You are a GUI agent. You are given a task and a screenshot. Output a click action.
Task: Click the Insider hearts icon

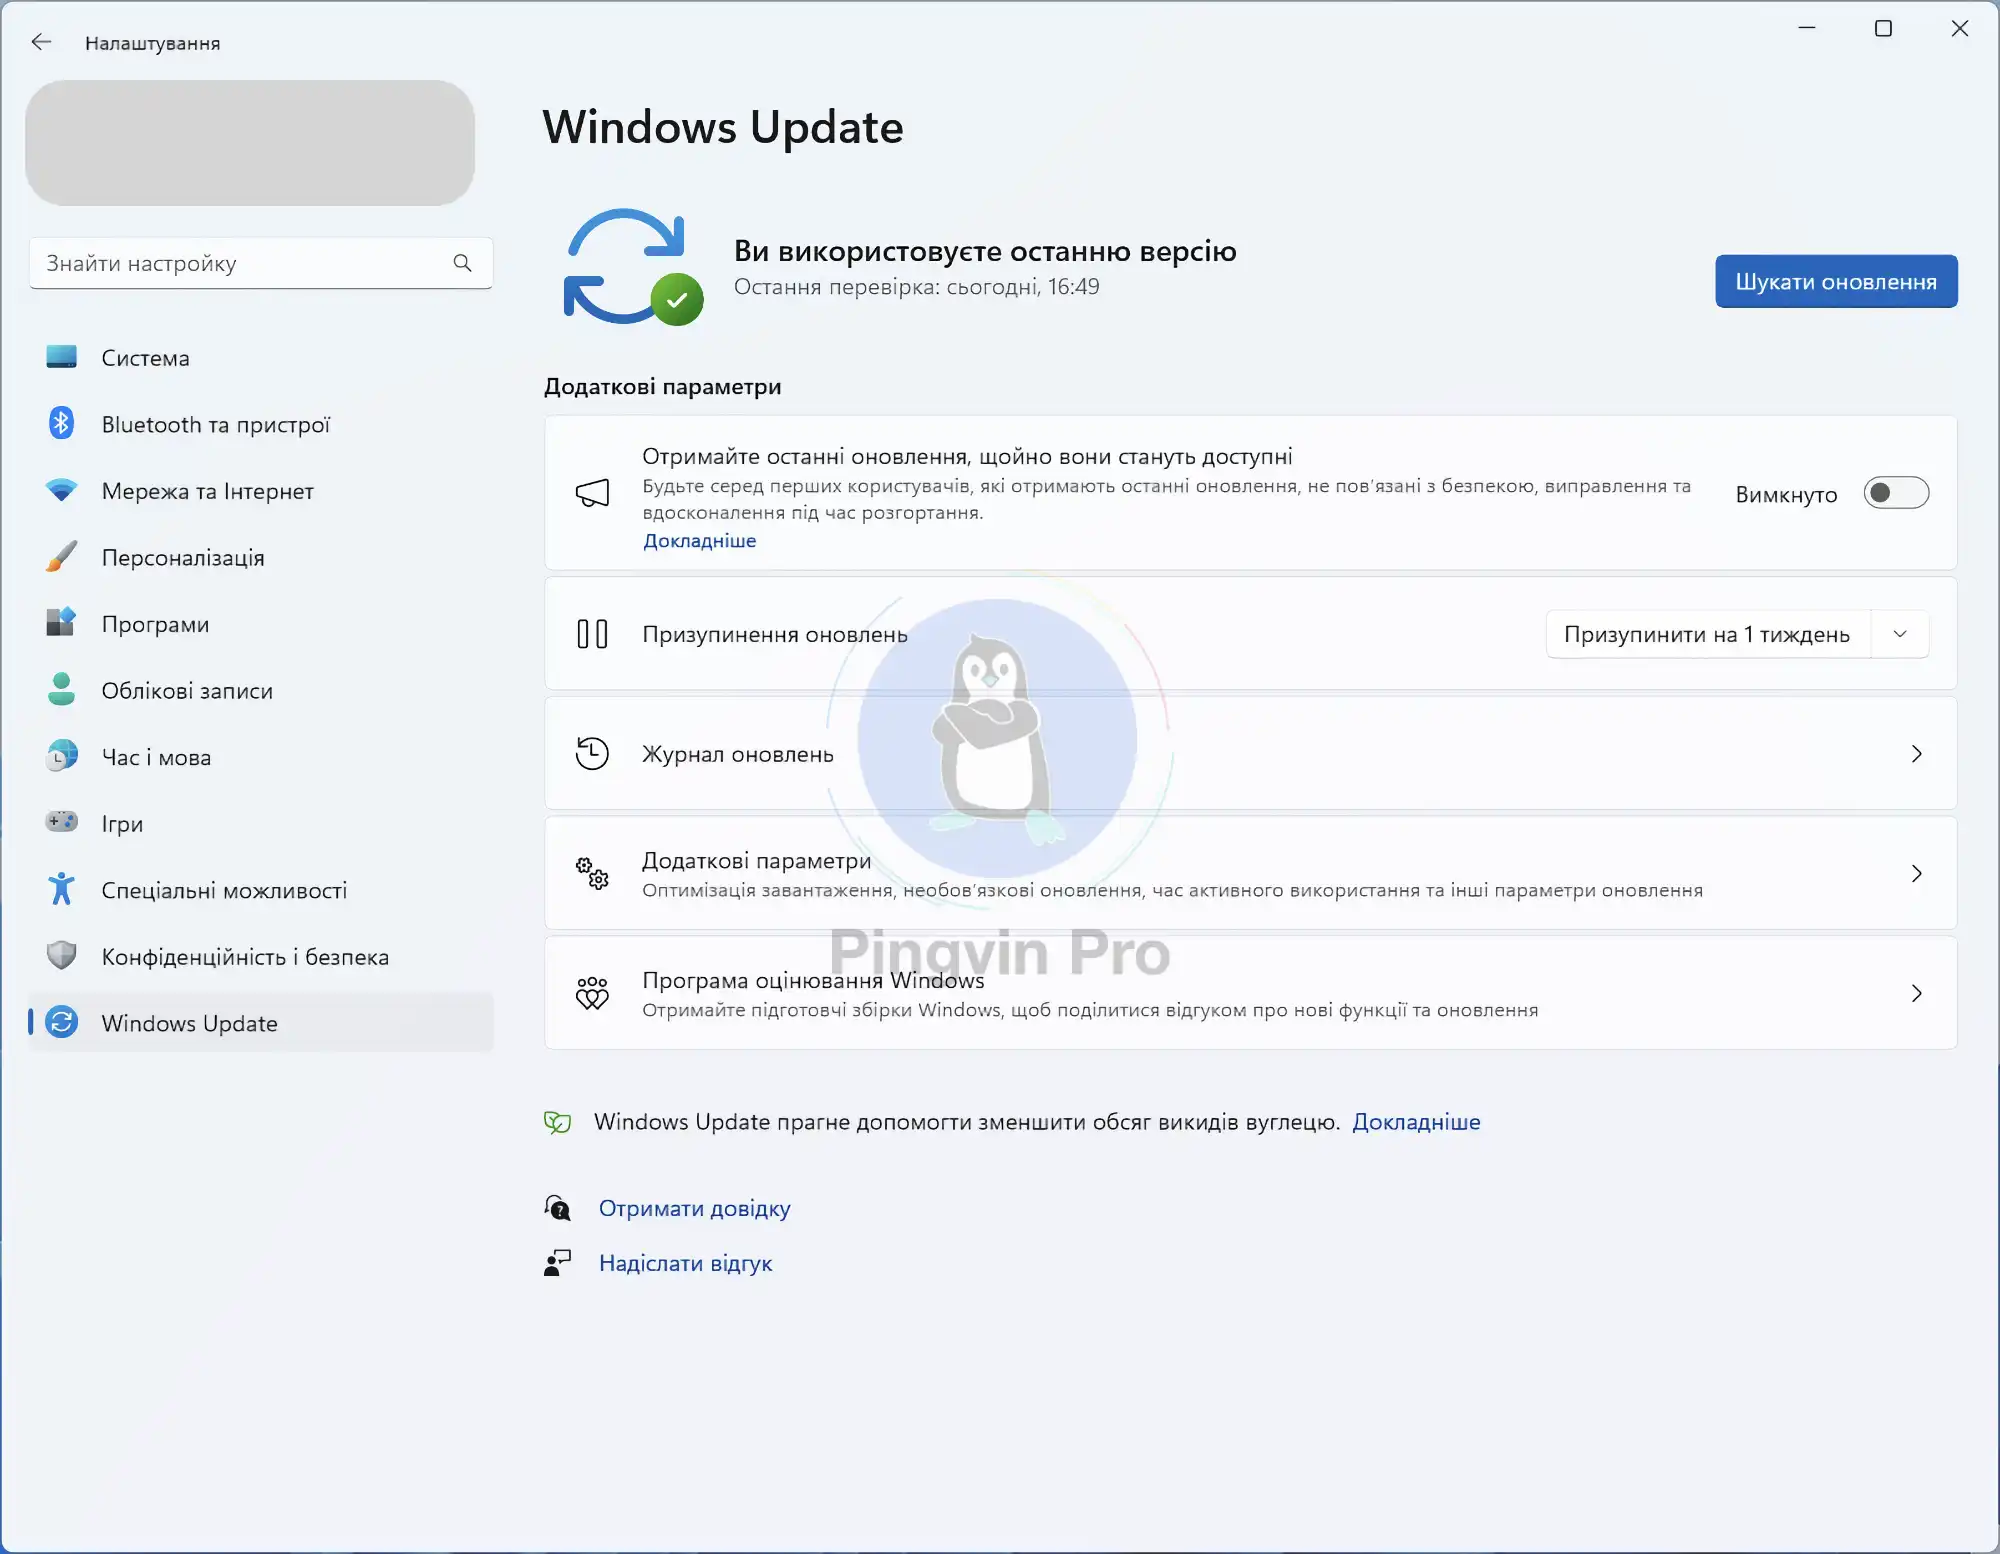[592, 993]
